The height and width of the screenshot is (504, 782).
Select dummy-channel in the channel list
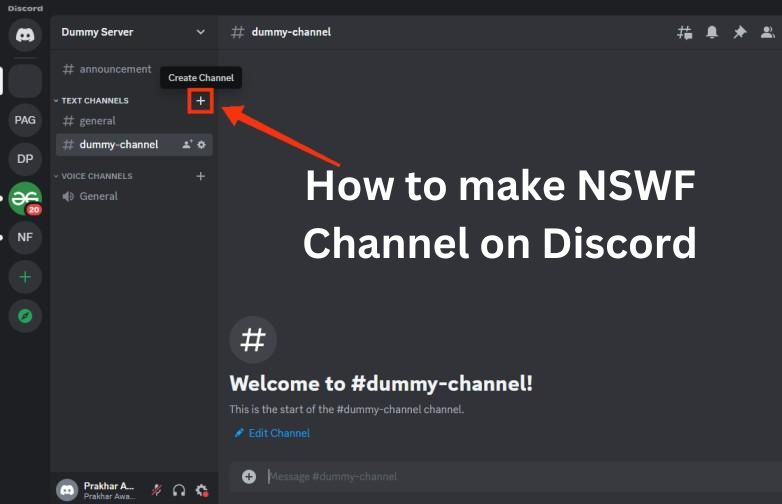point(134,145)
